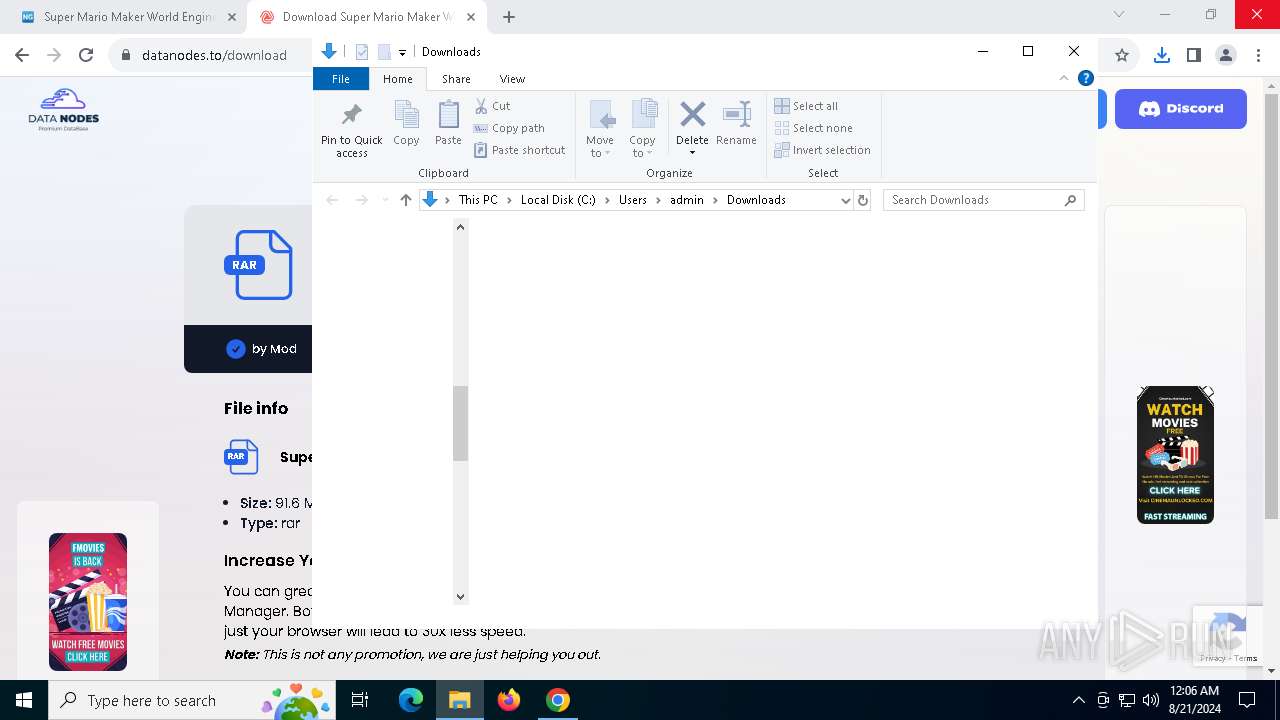Open the Move to menu button
Viewport: 1280px width, 720px height.
[600, 128]
